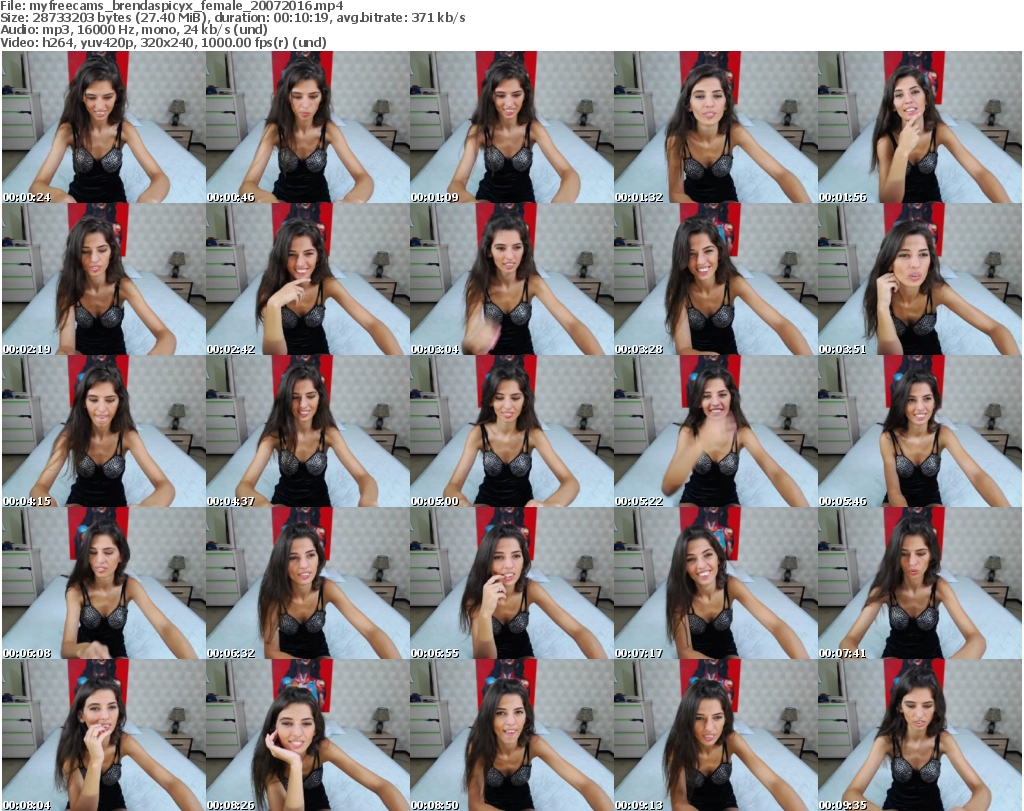Image resolution: width=1024 pixels, height=811 pixels.
Task: Choose the frame stamped 00:07:41
Action: (x=920, y=583)
